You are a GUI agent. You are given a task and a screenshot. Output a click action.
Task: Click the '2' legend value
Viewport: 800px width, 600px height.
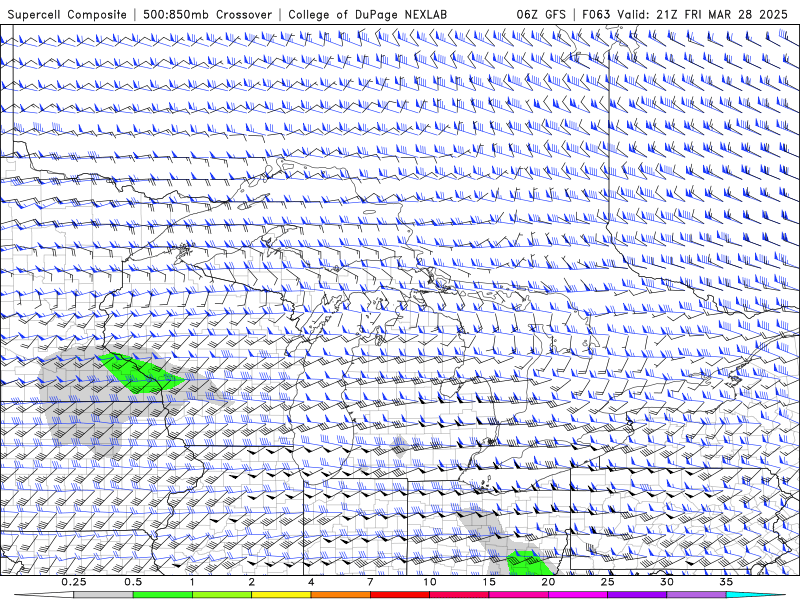pyautogui.click(x=252, y=582)
